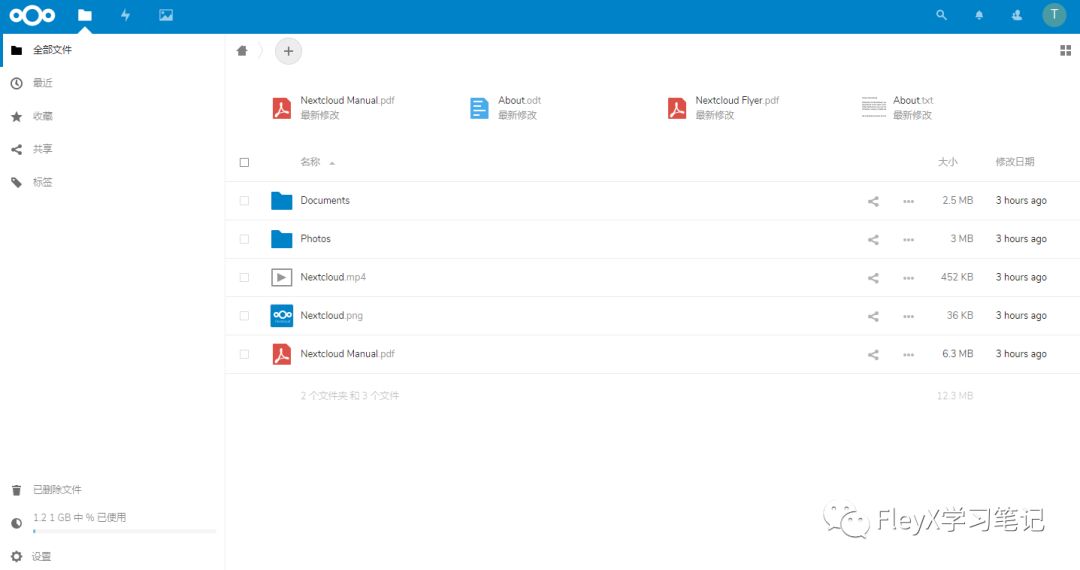Sort by 名称 column header

(311, 162)
